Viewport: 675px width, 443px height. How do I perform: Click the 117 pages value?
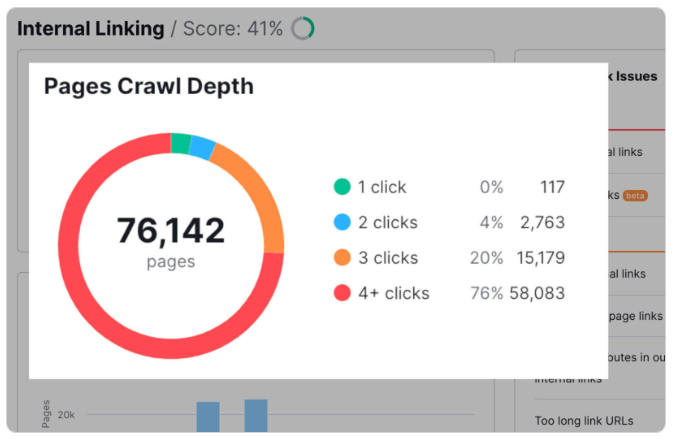(x=552, y=187)
